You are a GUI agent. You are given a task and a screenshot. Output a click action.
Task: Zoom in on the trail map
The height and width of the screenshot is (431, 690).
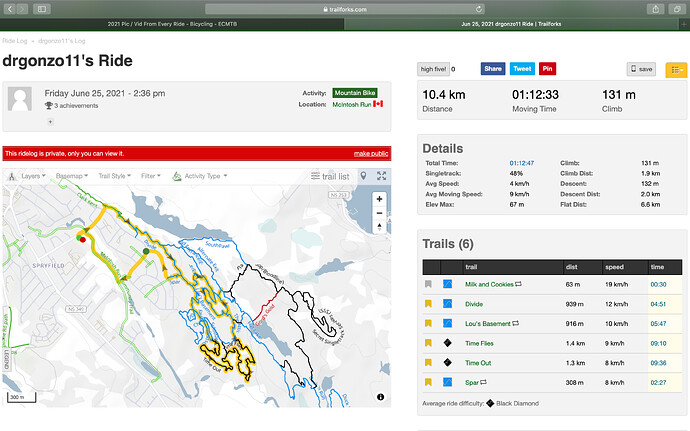[379, 198]
